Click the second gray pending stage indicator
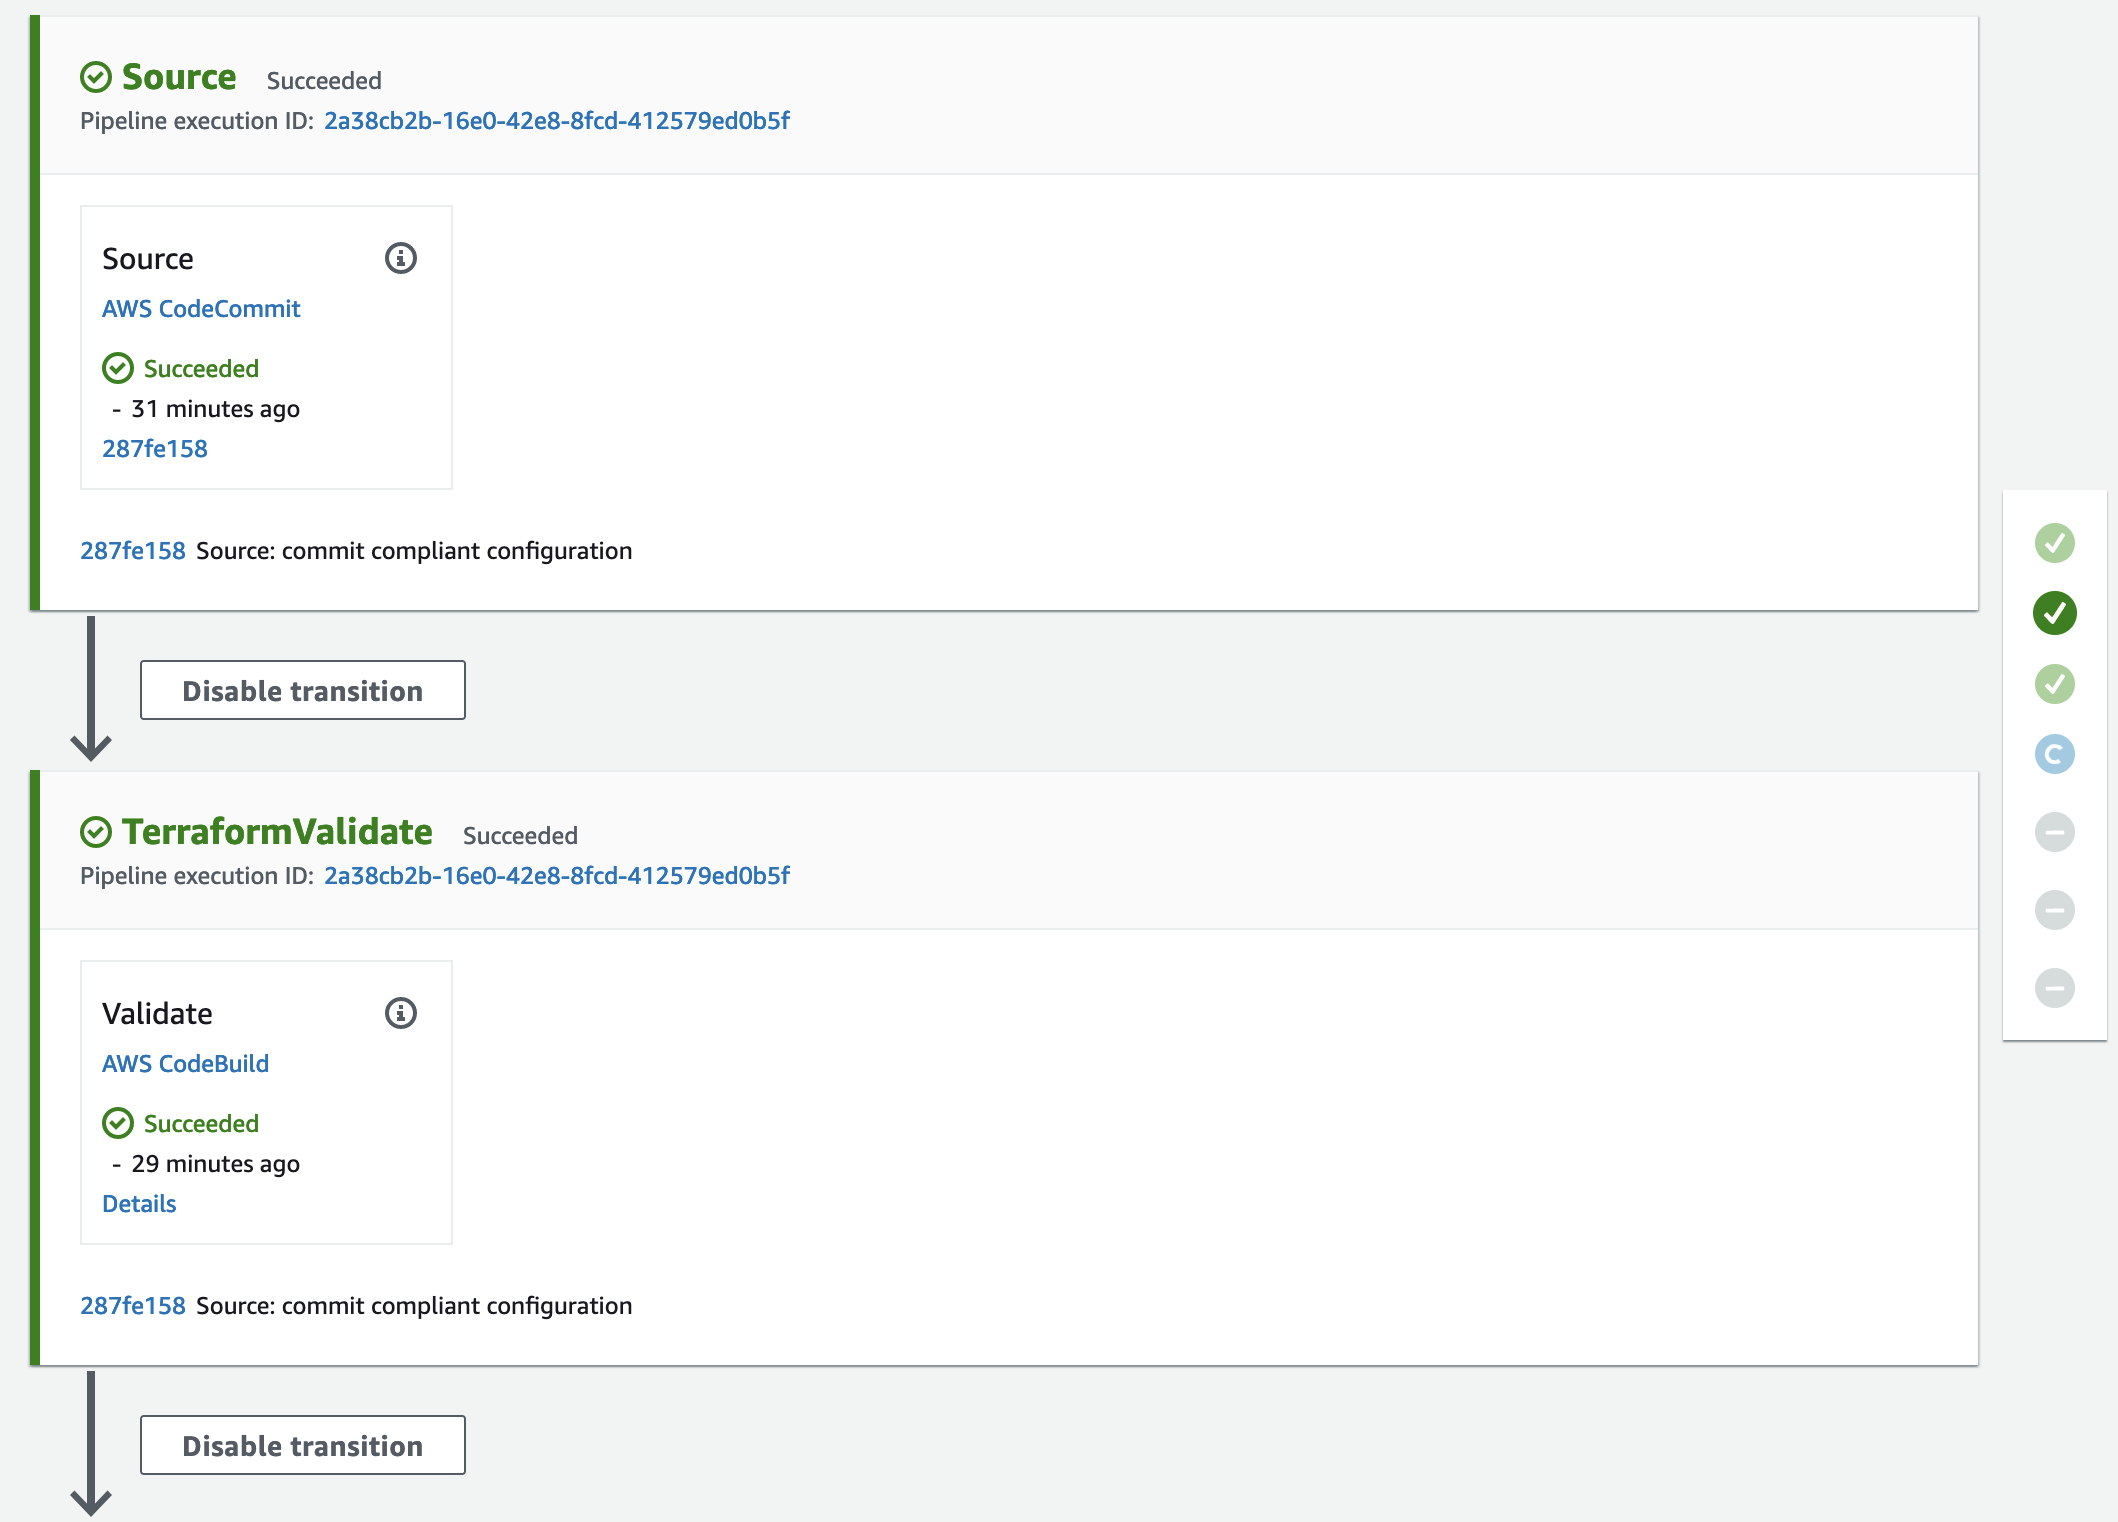Viewport: 2118px width, 1522px height. 2054,910
